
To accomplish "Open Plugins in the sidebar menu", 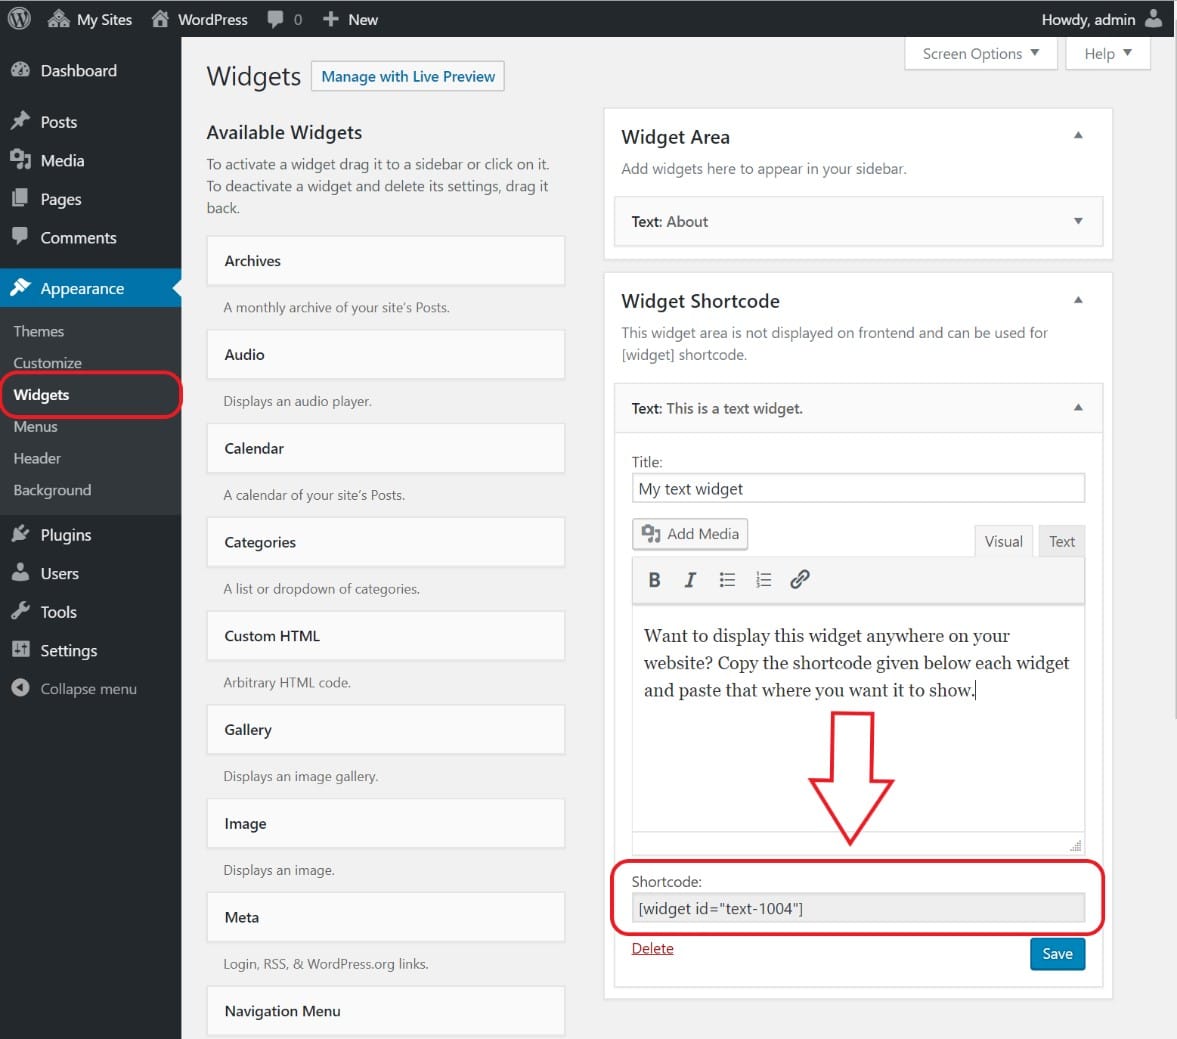I will [x=66, y=535].
